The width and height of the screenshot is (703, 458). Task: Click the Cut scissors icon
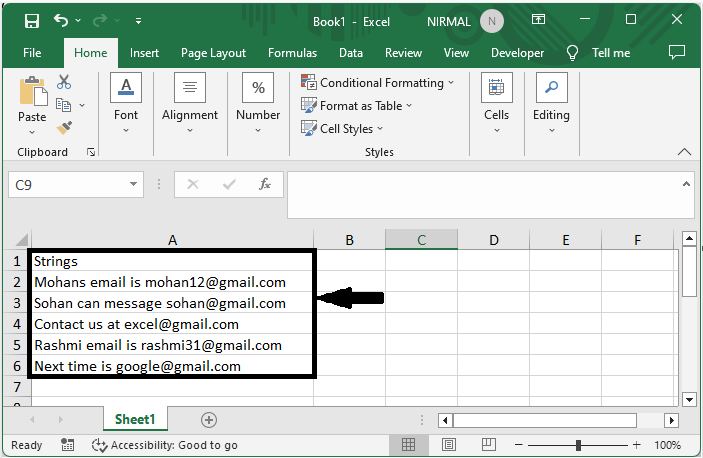(64, 82)
